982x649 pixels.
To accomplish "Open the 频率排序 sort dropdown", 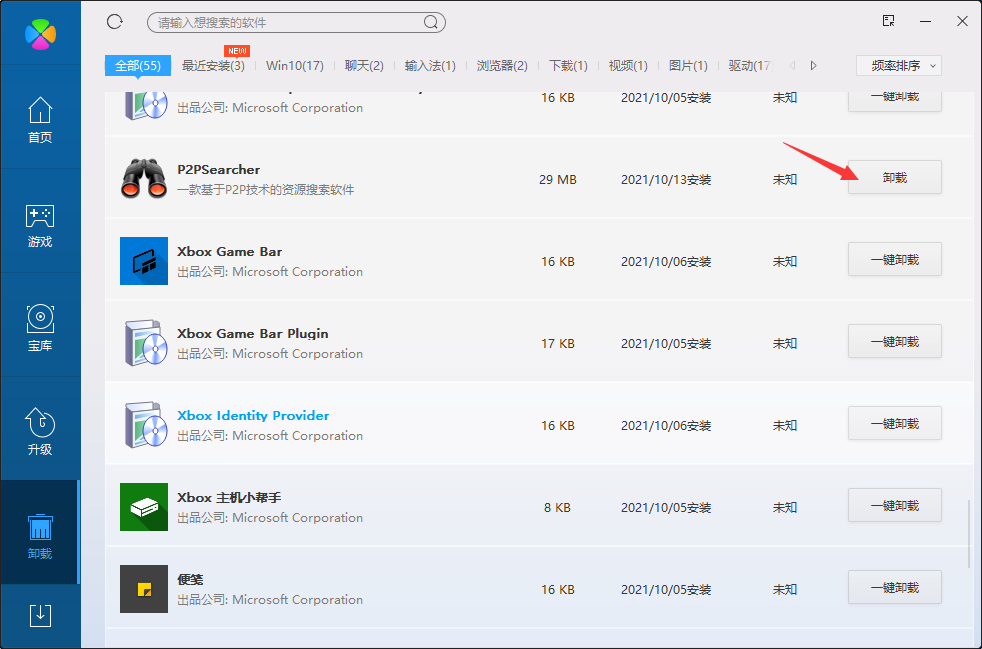I will 898,66.
